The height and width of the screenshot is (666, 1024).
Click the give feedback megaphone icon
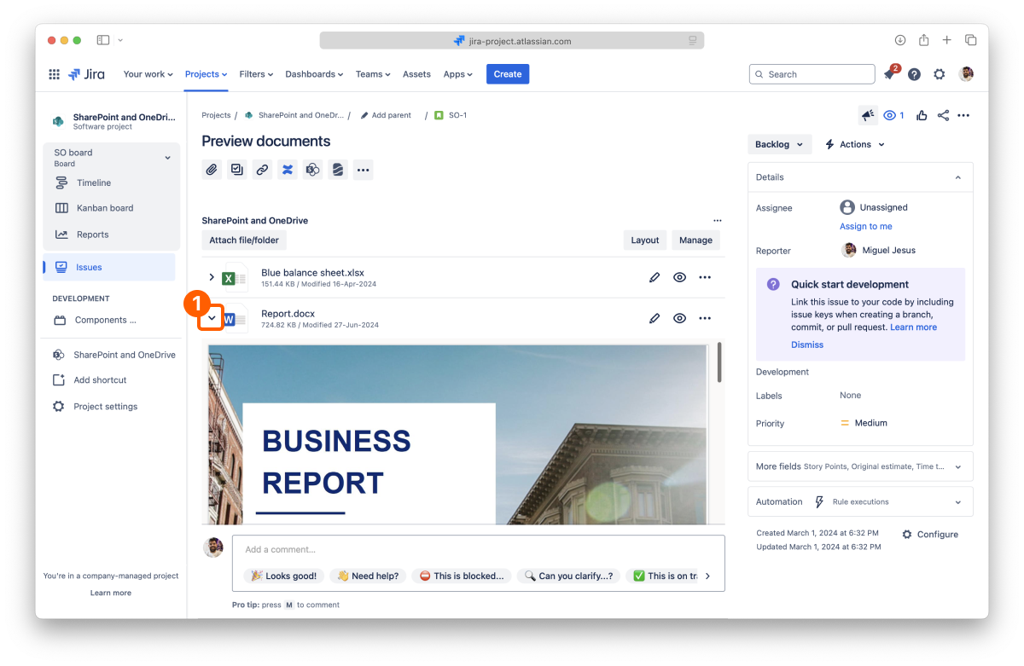coord(867,116)
